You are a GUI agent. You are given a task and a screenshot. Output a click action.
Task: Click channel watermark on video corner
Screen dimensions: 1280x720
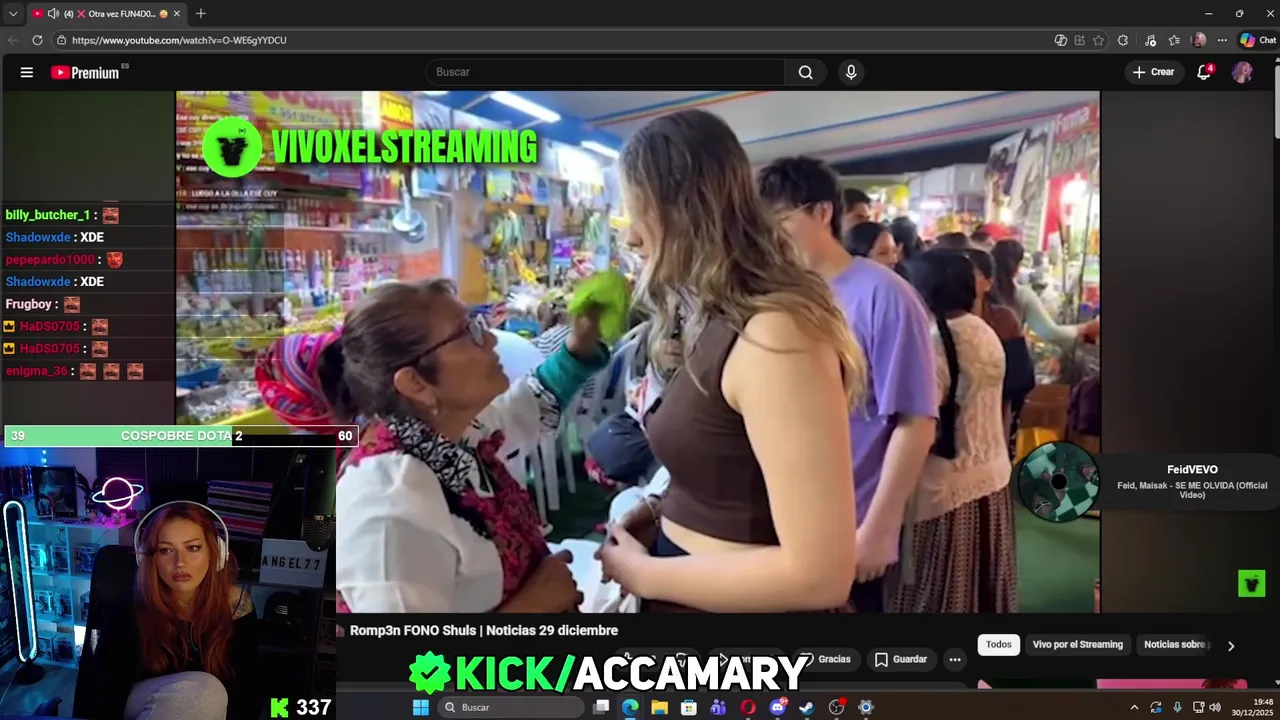1252,583
